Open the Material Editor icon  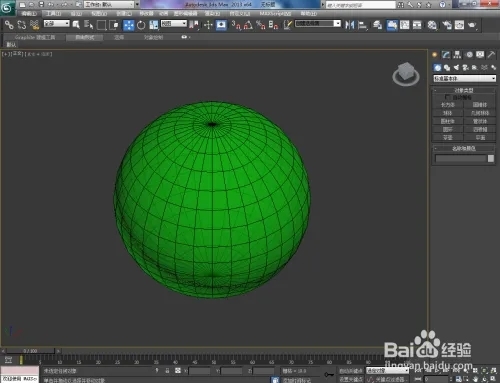point(432,25)
